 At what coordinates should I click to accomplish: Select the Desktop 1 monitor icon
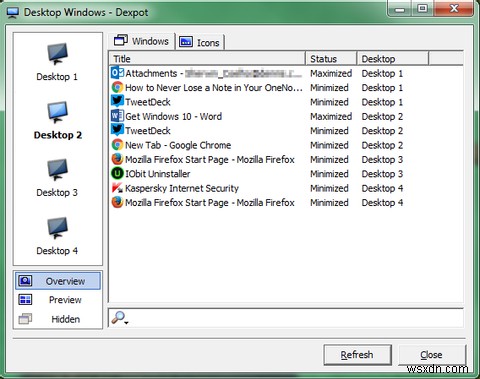click(x=57, y=53)
